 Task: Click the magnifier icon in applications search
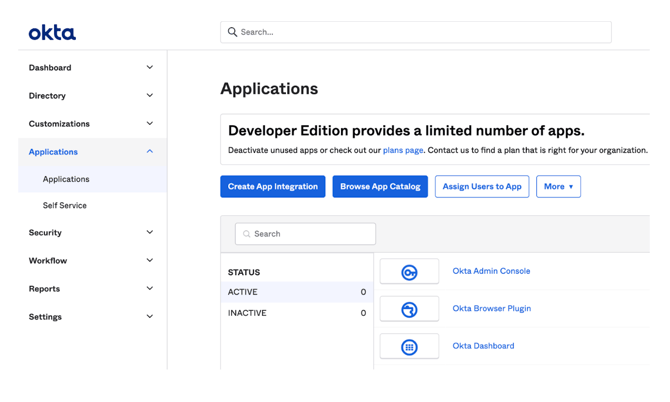(x=247, y=234)
